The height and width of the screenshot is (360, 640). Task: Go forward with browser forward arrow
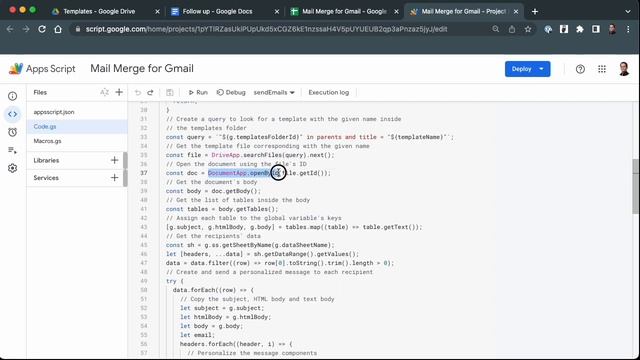coord(26,29)
